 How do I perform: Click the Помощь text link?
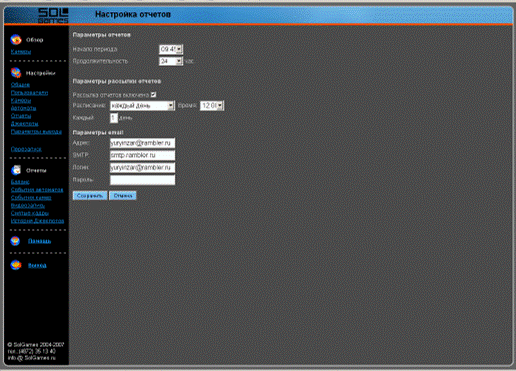point(39,241)
